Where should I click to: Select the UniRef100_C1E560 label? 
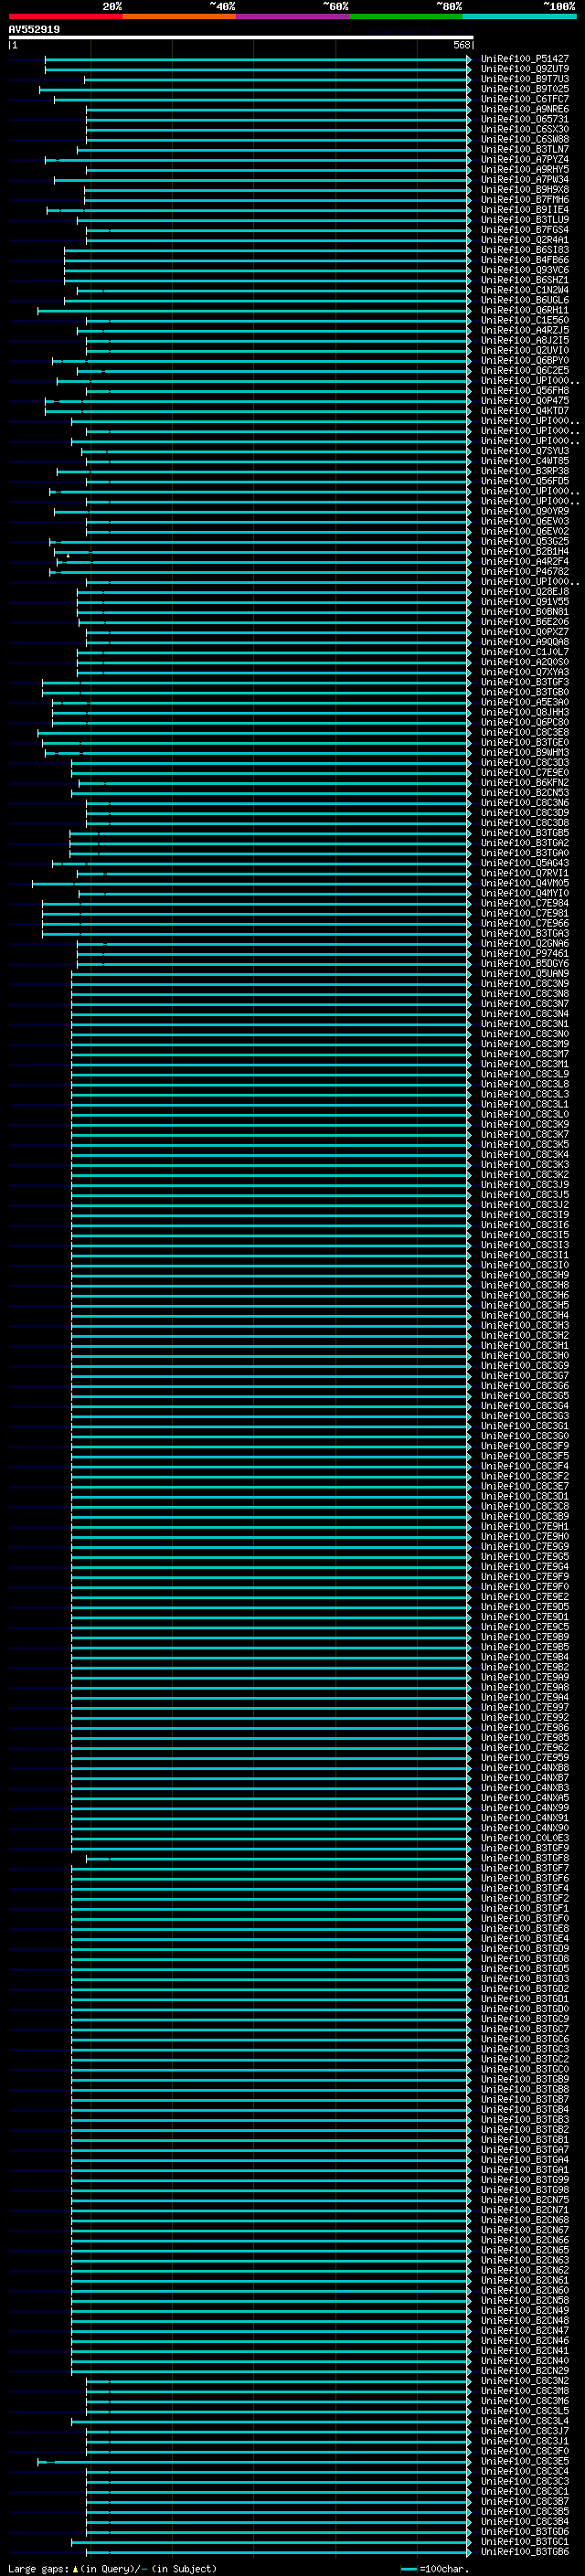[525, 320]
